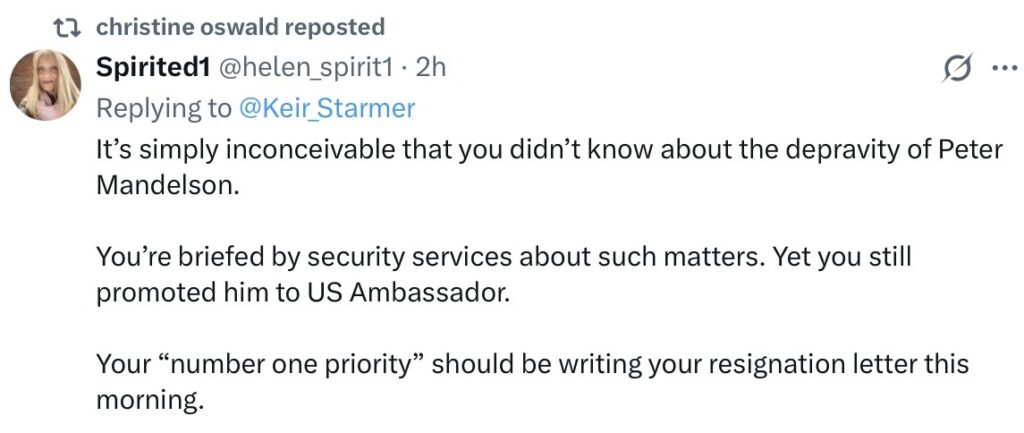Open the @Keir_Starmer mention link
The height and width of the screenshot is (433, 1024).
click(x=329, y=107)
